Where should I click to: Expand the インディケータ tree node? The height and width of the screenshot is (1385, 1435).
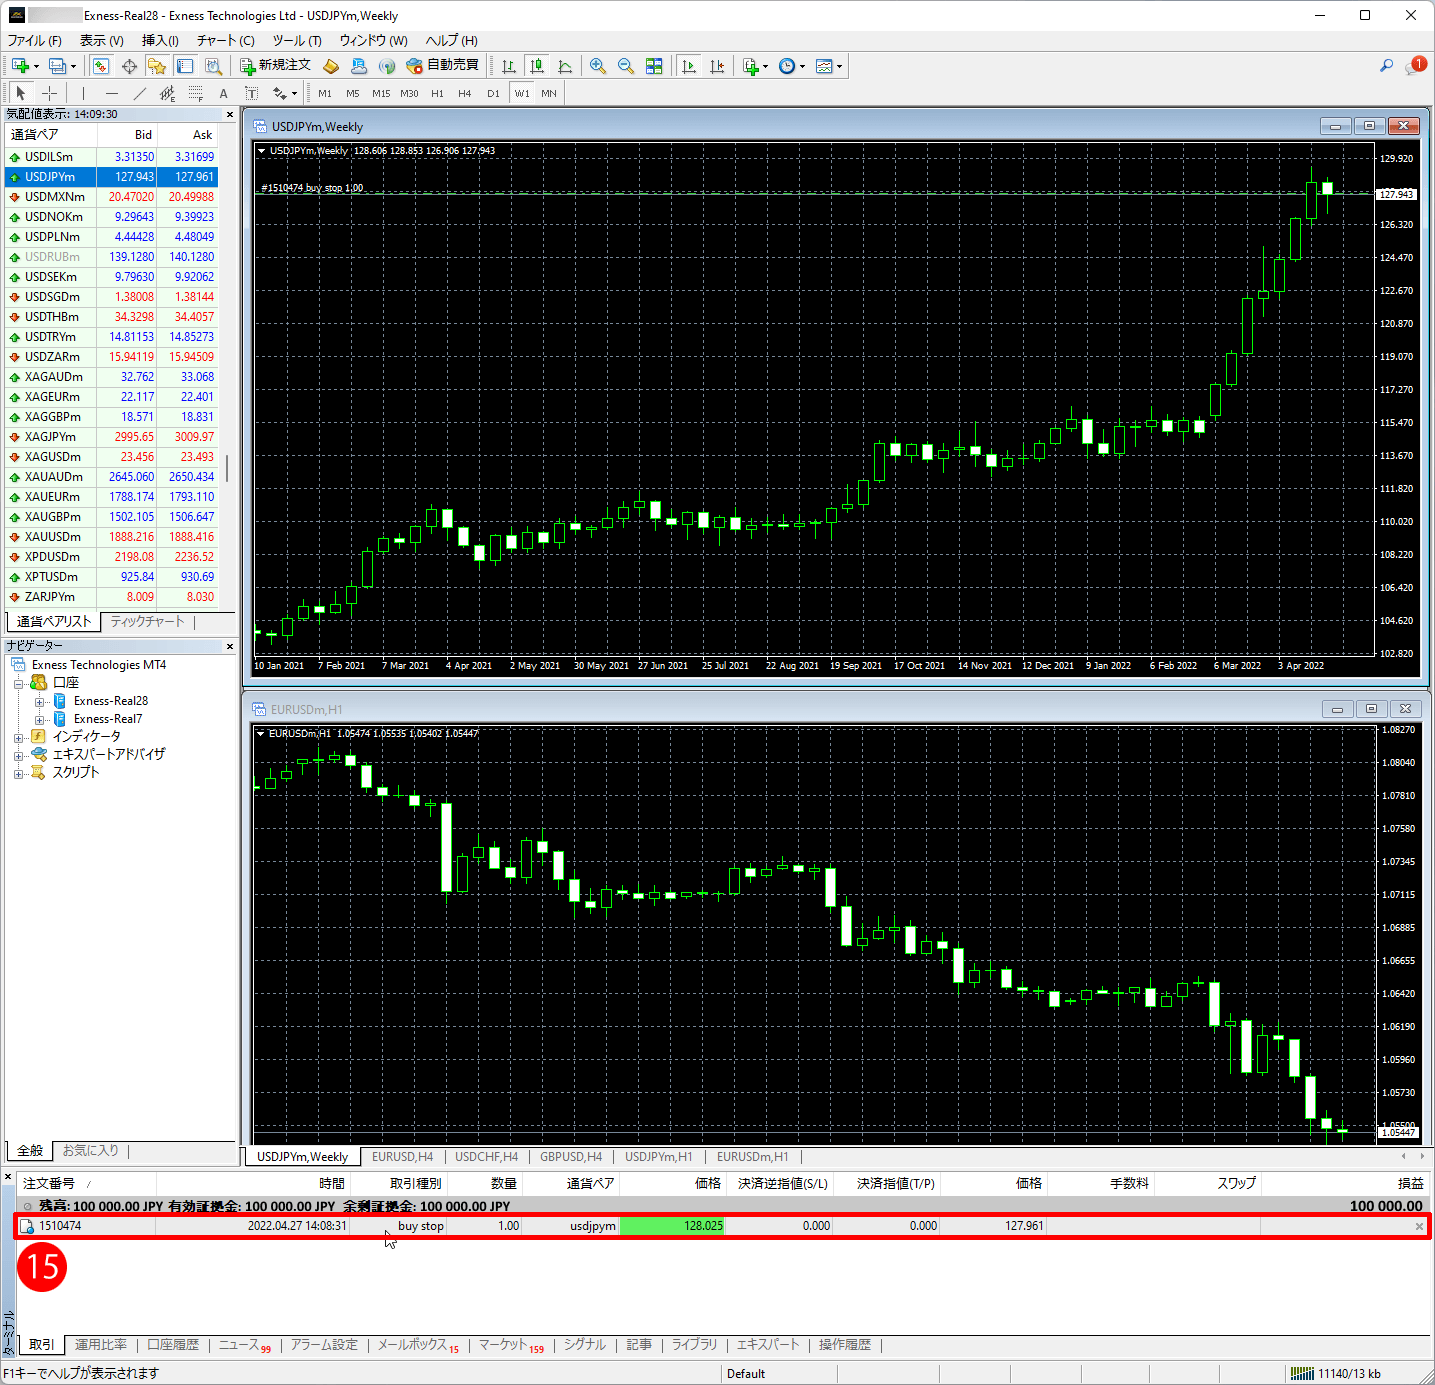18,737
